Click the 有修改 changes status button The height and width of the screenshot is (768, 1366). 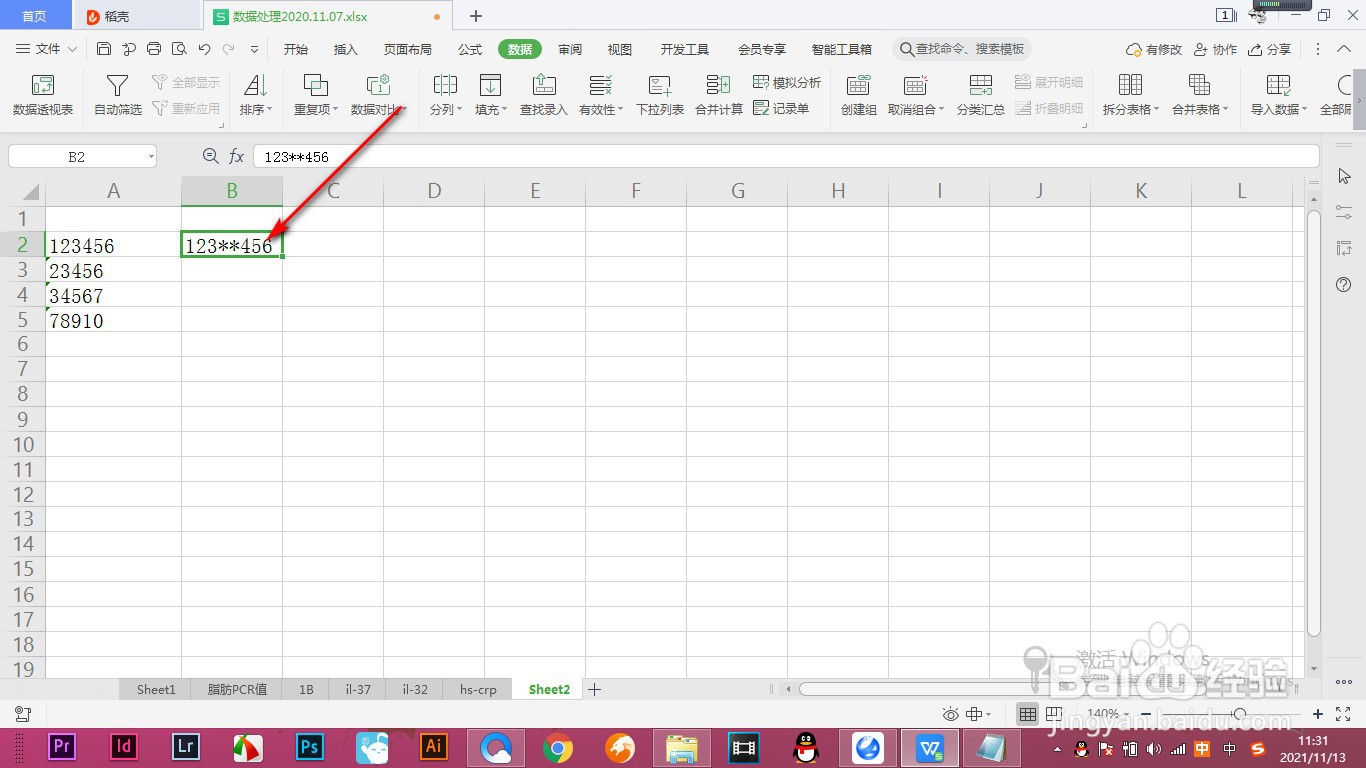point(1154,49)
